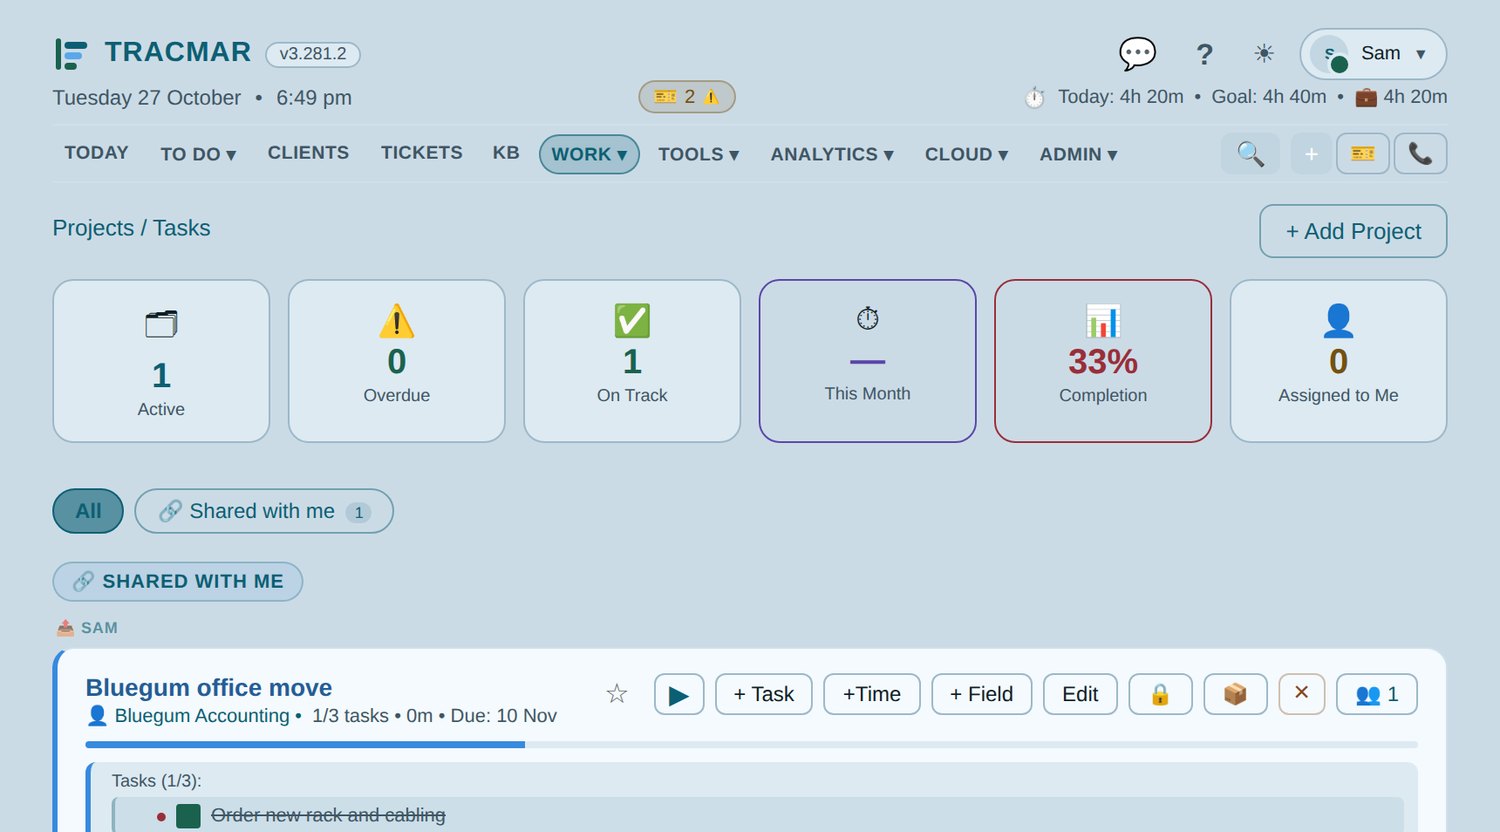Viewport: 1500px width, 832px height.
Task: Open the project members button showing 1
Action: coord(1377,694)
